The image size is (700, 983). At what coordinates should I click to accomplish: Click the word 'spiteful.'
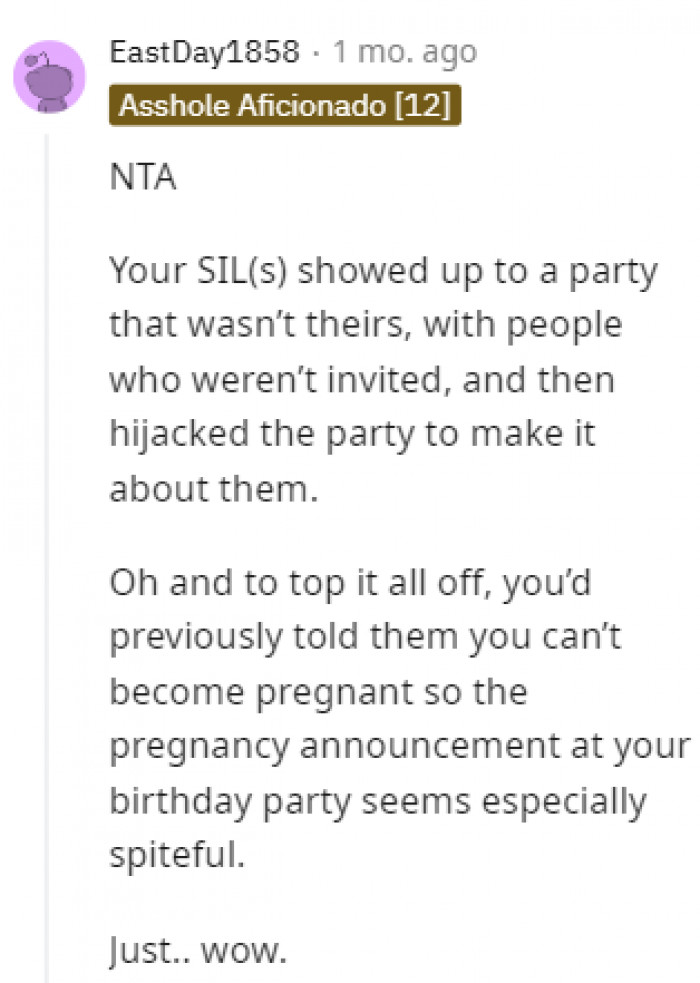tap(175, 856)
